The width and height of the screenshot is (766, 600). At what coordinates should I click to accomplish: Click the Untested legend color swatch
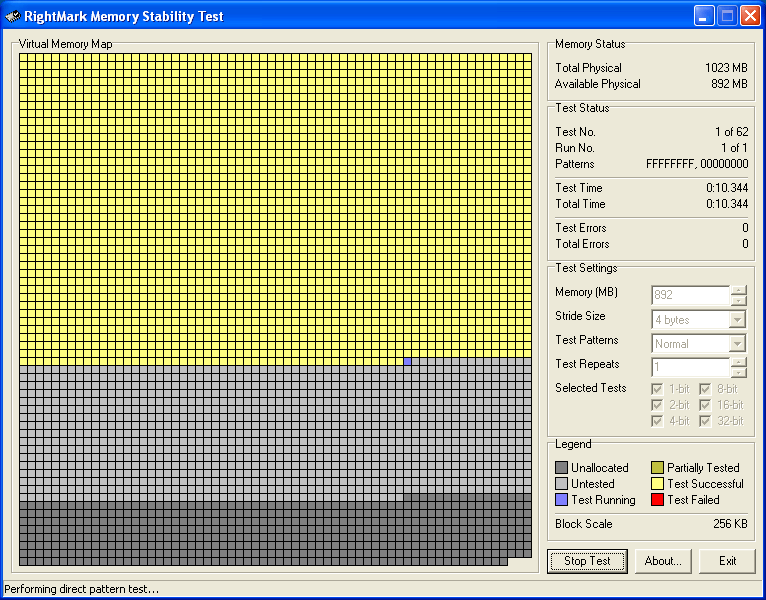click(561, 484)
